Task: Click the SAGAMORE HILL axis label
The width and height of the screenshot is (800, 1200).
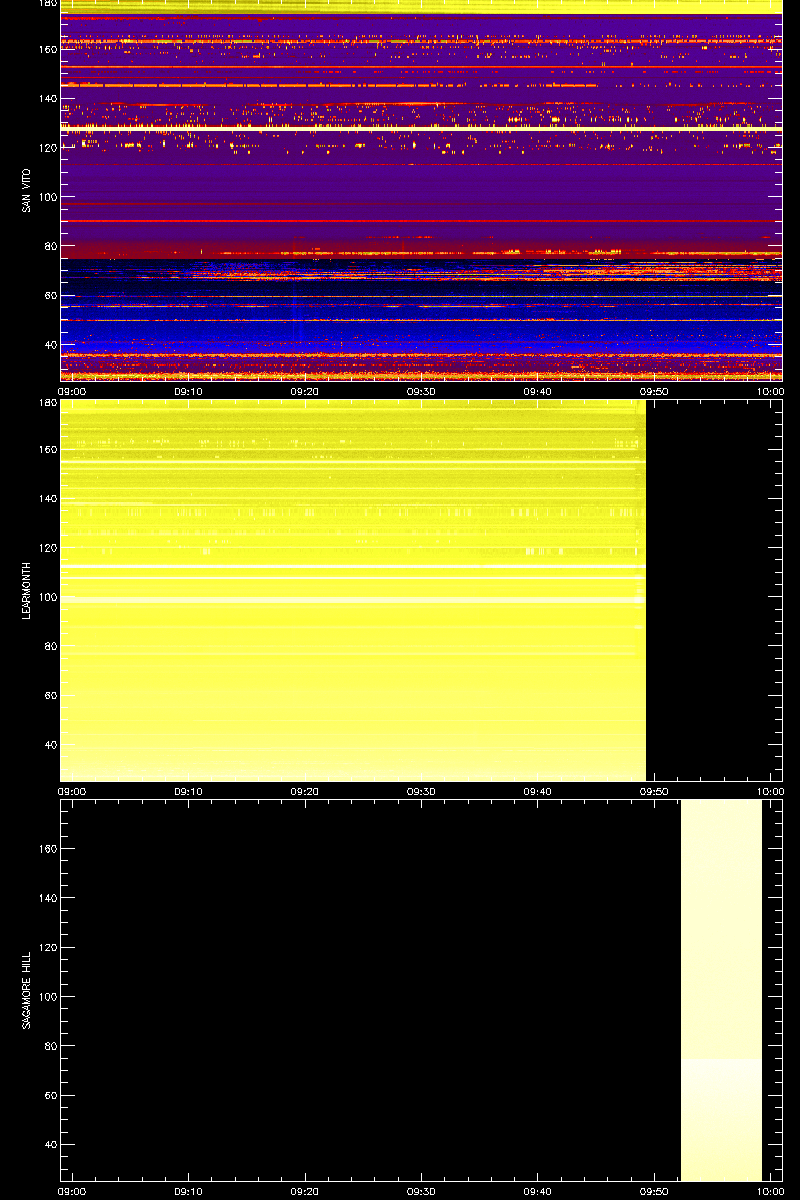Action: pyautogui.click(x=27, y=990)
